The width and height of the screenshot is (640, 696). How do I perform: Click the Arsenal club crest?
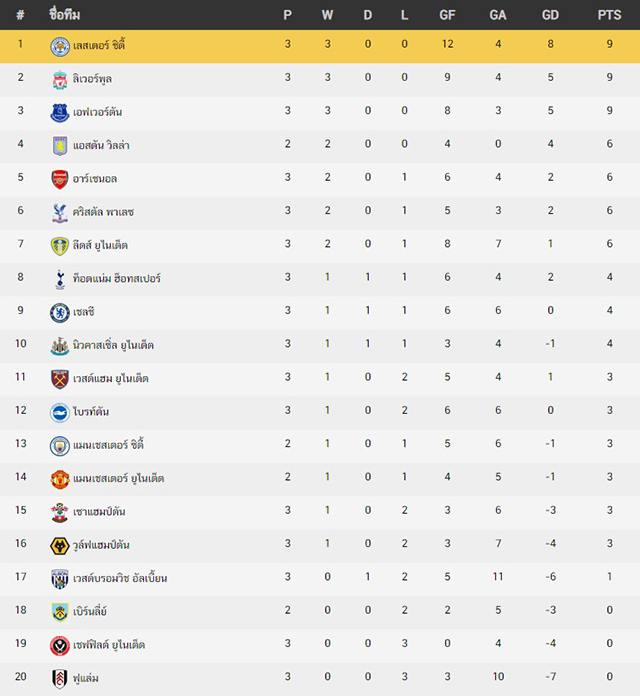tap(59, 179)
